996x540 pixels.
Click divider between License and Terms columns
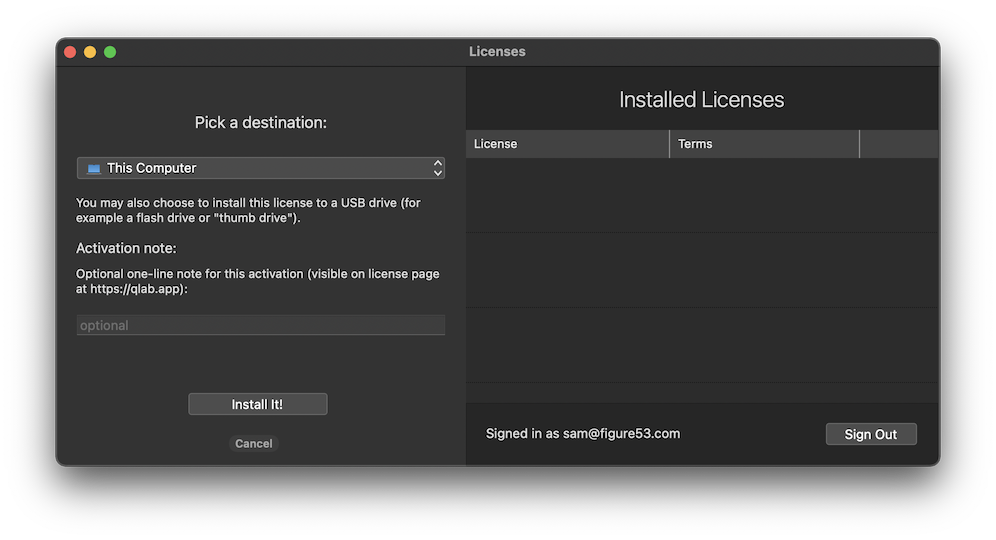click(669, 144)
